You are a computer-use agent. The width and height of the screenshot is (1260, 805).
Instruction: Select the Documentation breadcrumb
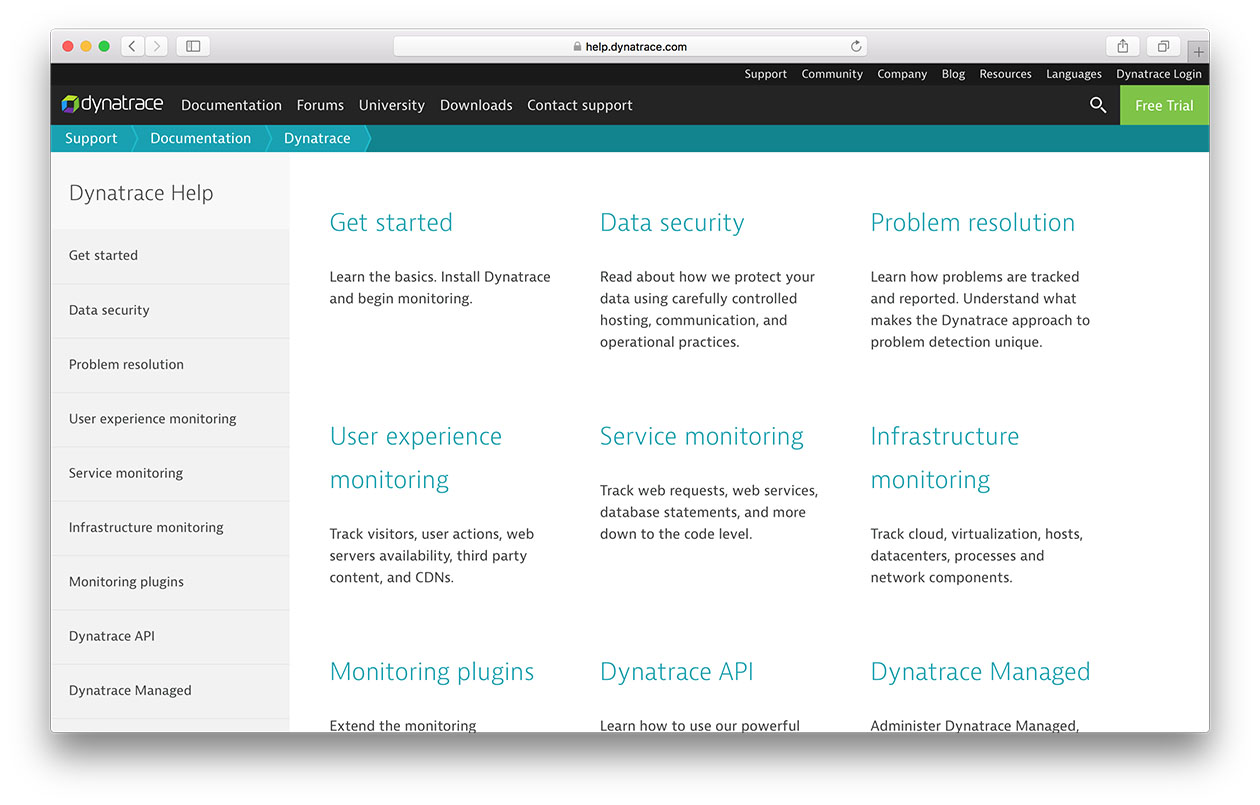(x=200, y=138)
